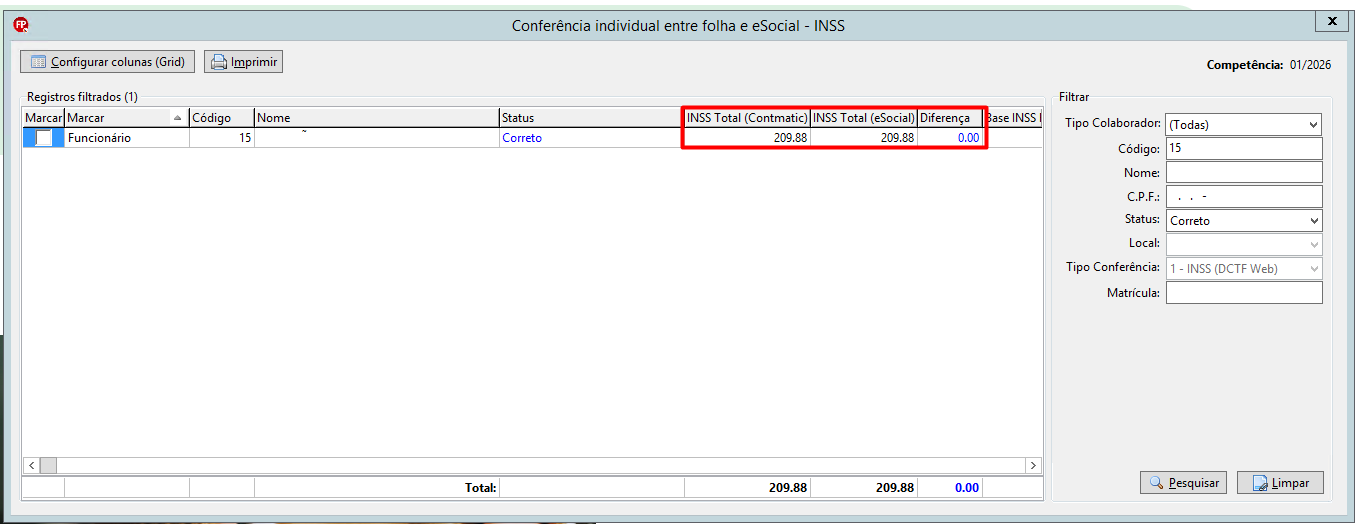Image resolution: width=1360 pixels, height=524 pixels.
Task: Expand the Local dropdown
Action: [x=1313, y=244]
